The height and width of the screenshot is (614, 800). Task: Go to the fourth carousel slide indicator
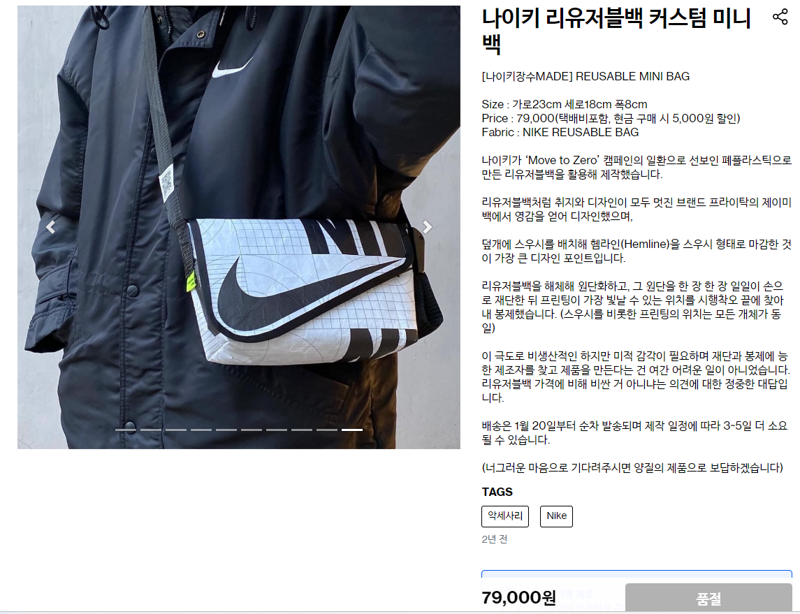(201, 430)
